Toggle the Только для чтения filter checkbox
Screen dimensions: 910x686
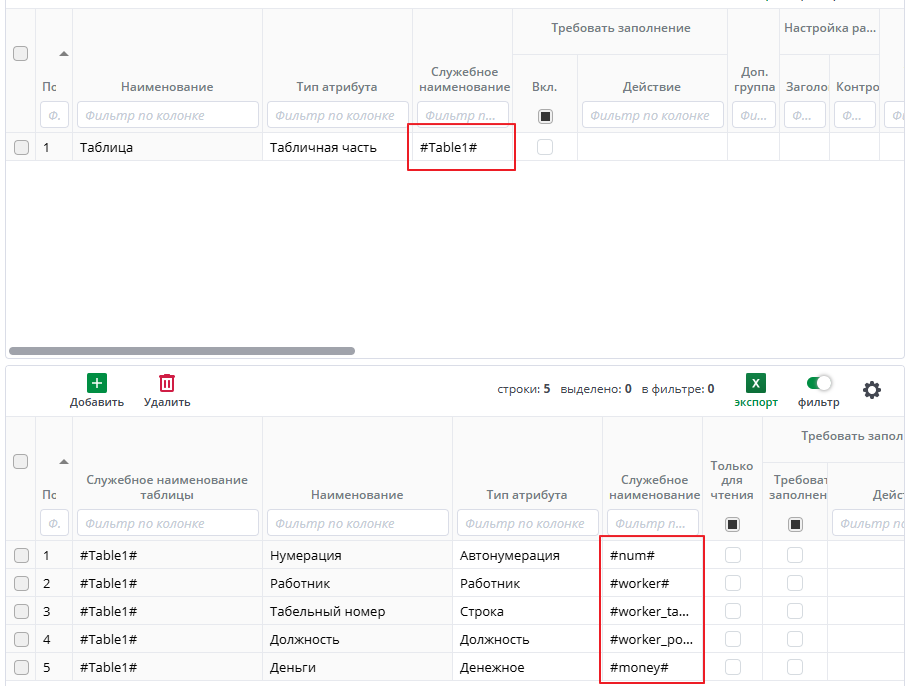click(733, 524)
